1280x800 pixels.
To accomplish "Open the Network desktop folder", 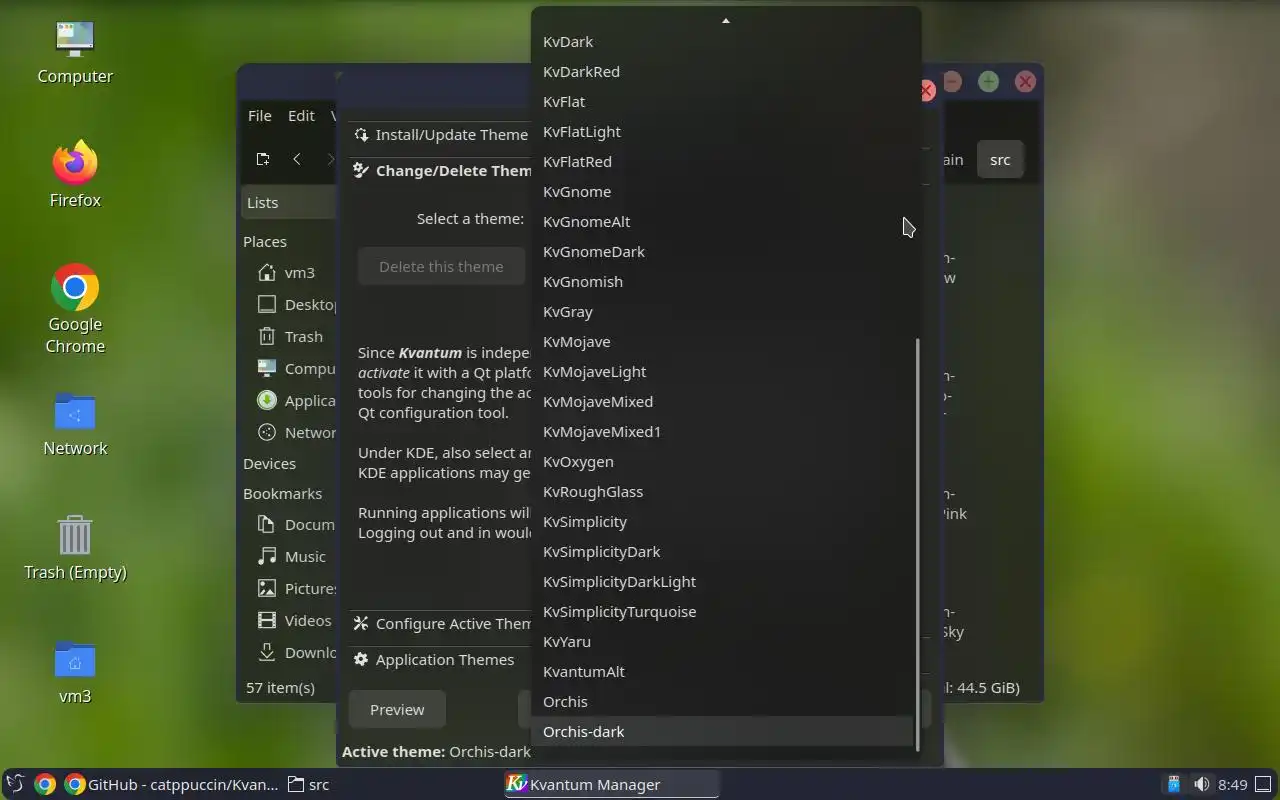I will (x=75, y=424).
